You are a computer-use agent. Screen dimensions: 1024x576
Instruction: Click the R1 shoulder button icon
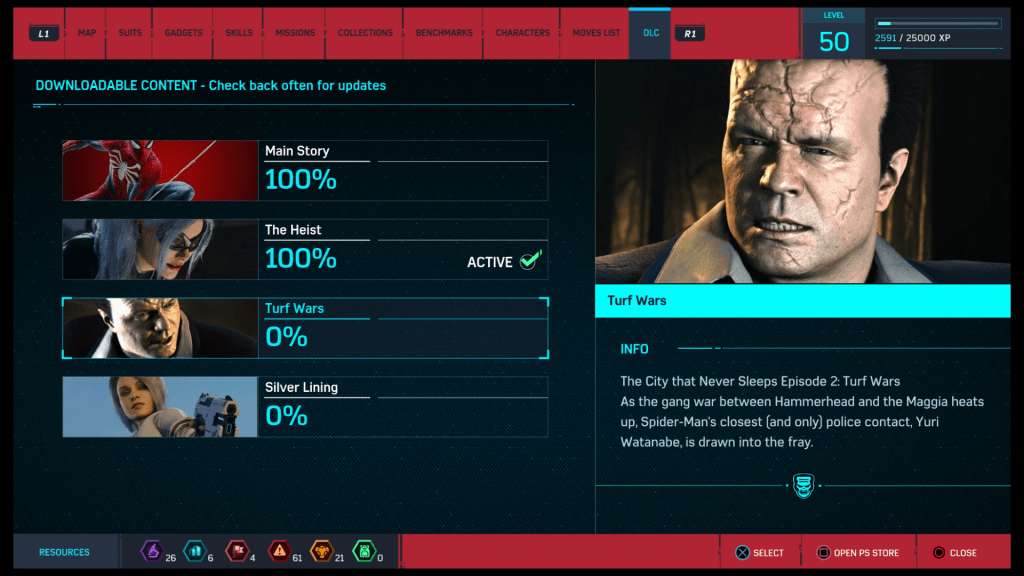[x=690, y=33]
